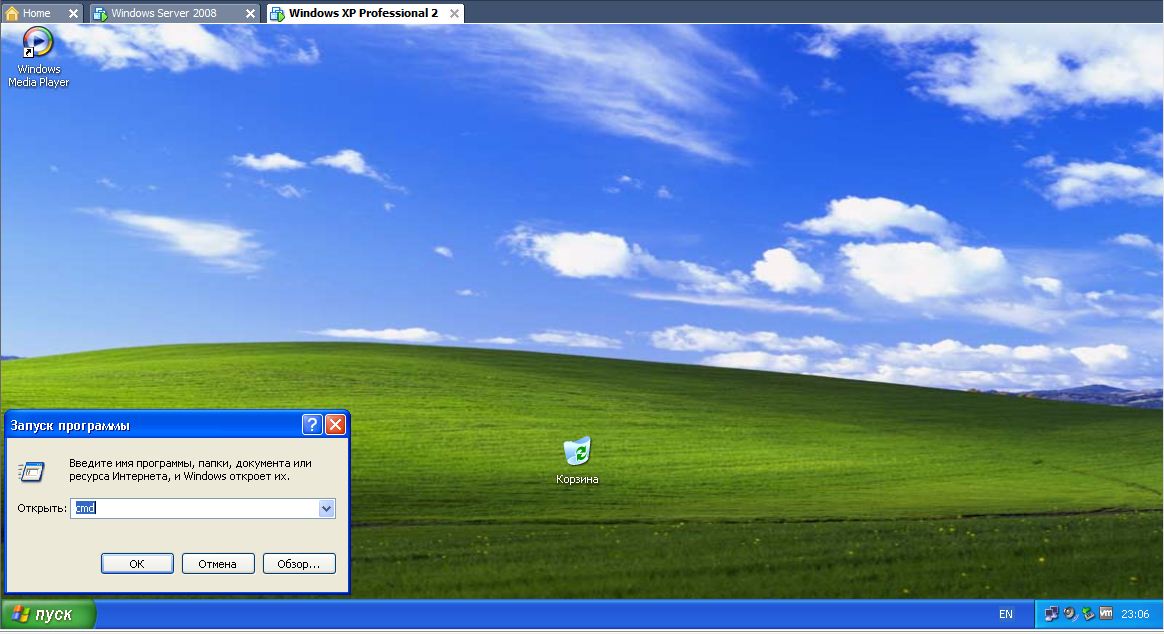This screenshot has width=1164, height=634.
Task: Expand the Открыть combo box dropdown arrow
Action: tap(327, 509)
